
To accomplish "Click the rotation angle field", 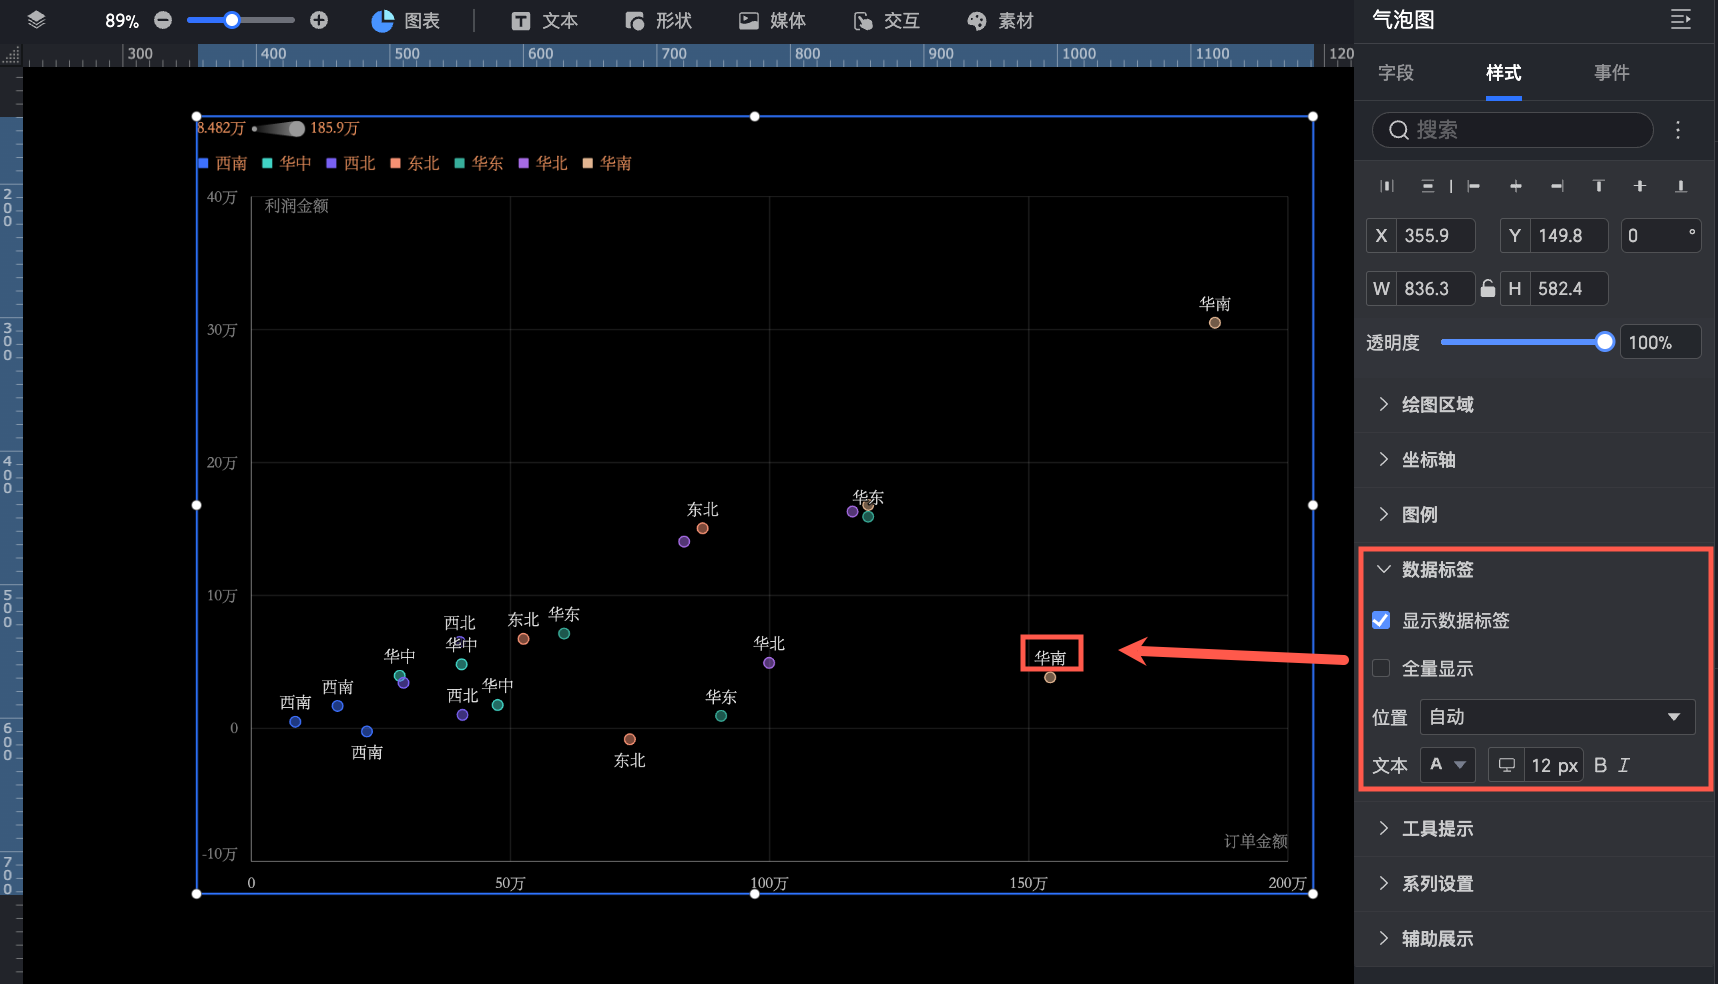I will [x=1660, y=236].
